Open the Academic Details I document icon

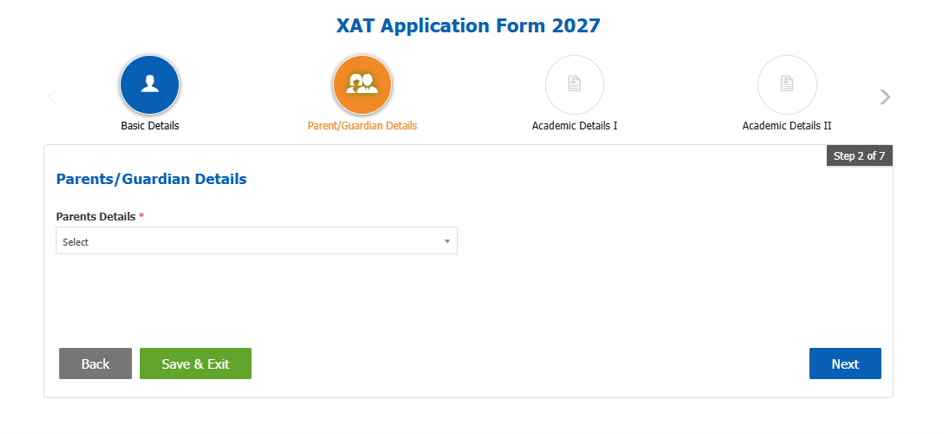(x=574, y=85)
